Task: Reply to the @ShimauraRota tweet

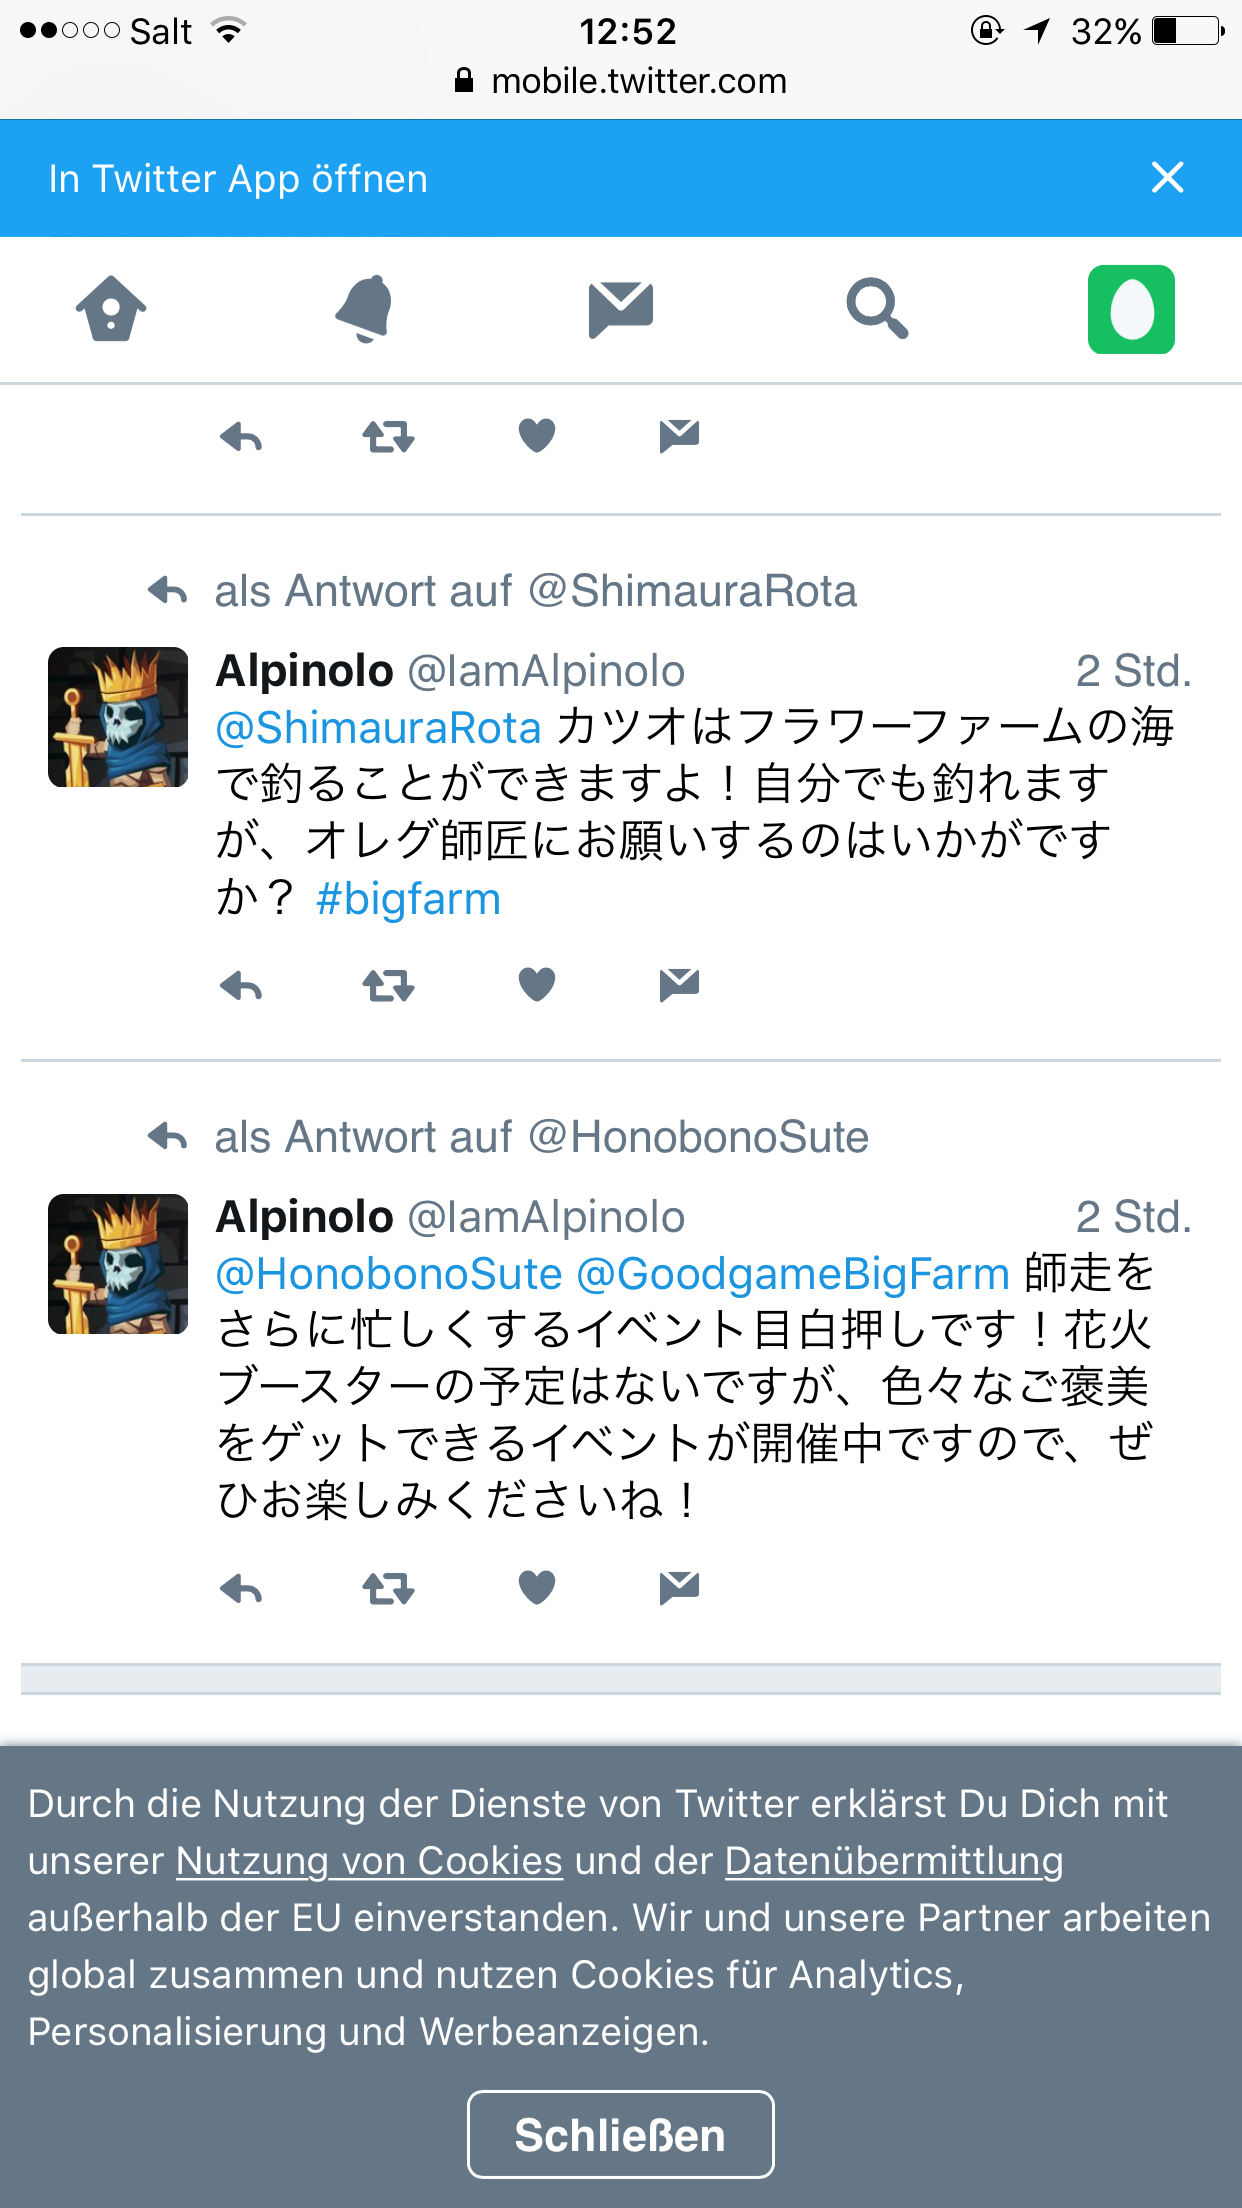Action: point(241,986)
